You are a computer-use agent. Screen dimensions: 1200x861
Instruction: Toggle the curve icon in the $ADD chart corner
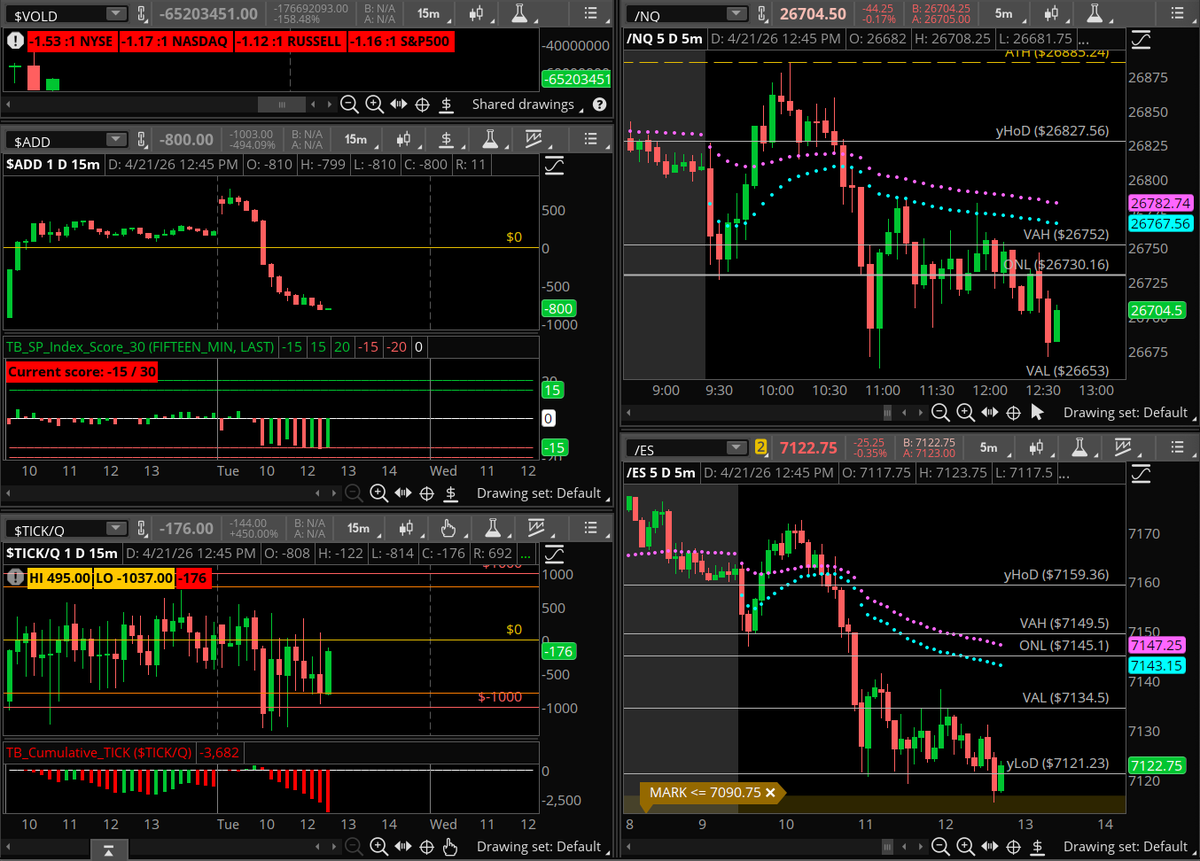(x=553, y=166)
